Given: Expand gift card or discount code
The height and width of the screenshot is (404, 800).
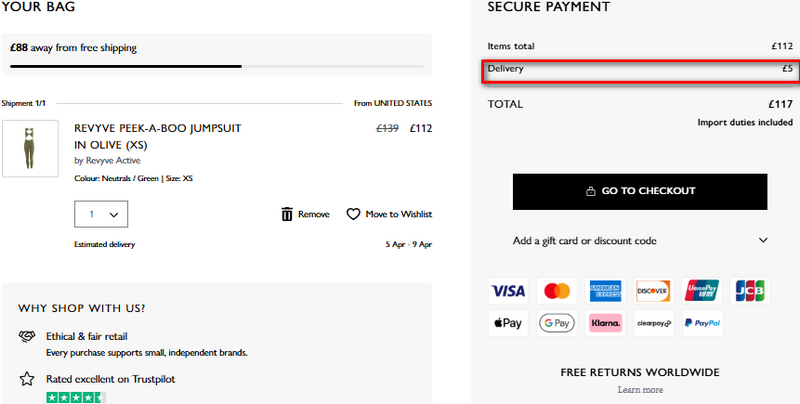Looking at the screenshot, I should coord(640,241).
